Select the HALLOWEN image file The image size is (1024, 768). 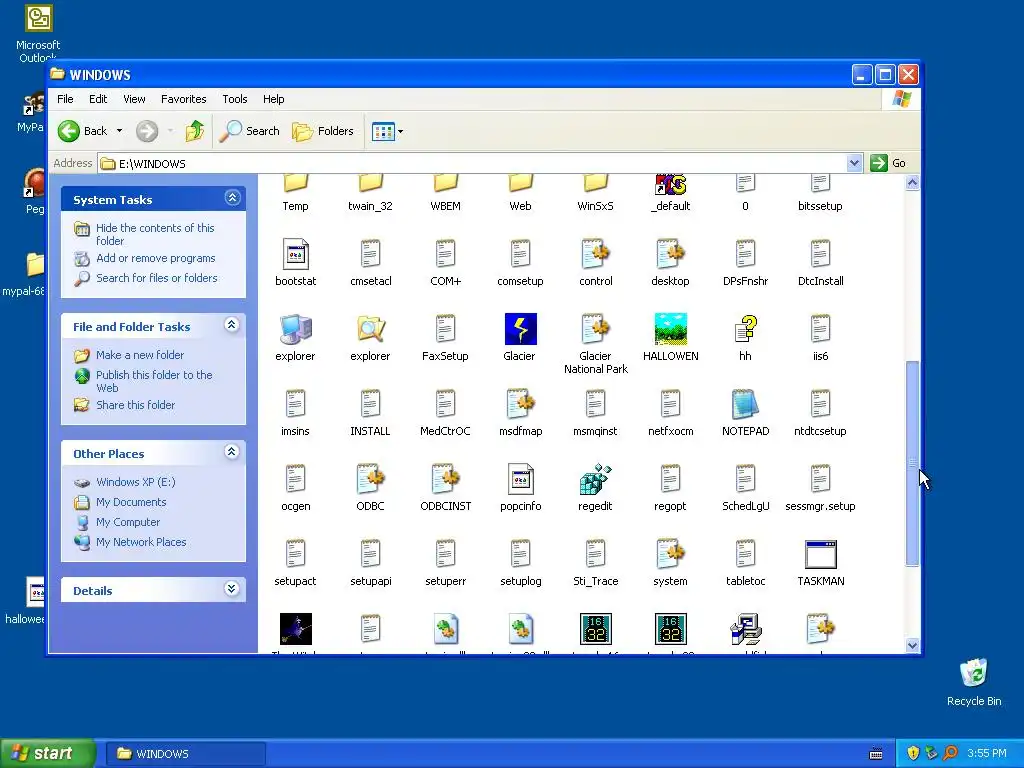(670, 329)
